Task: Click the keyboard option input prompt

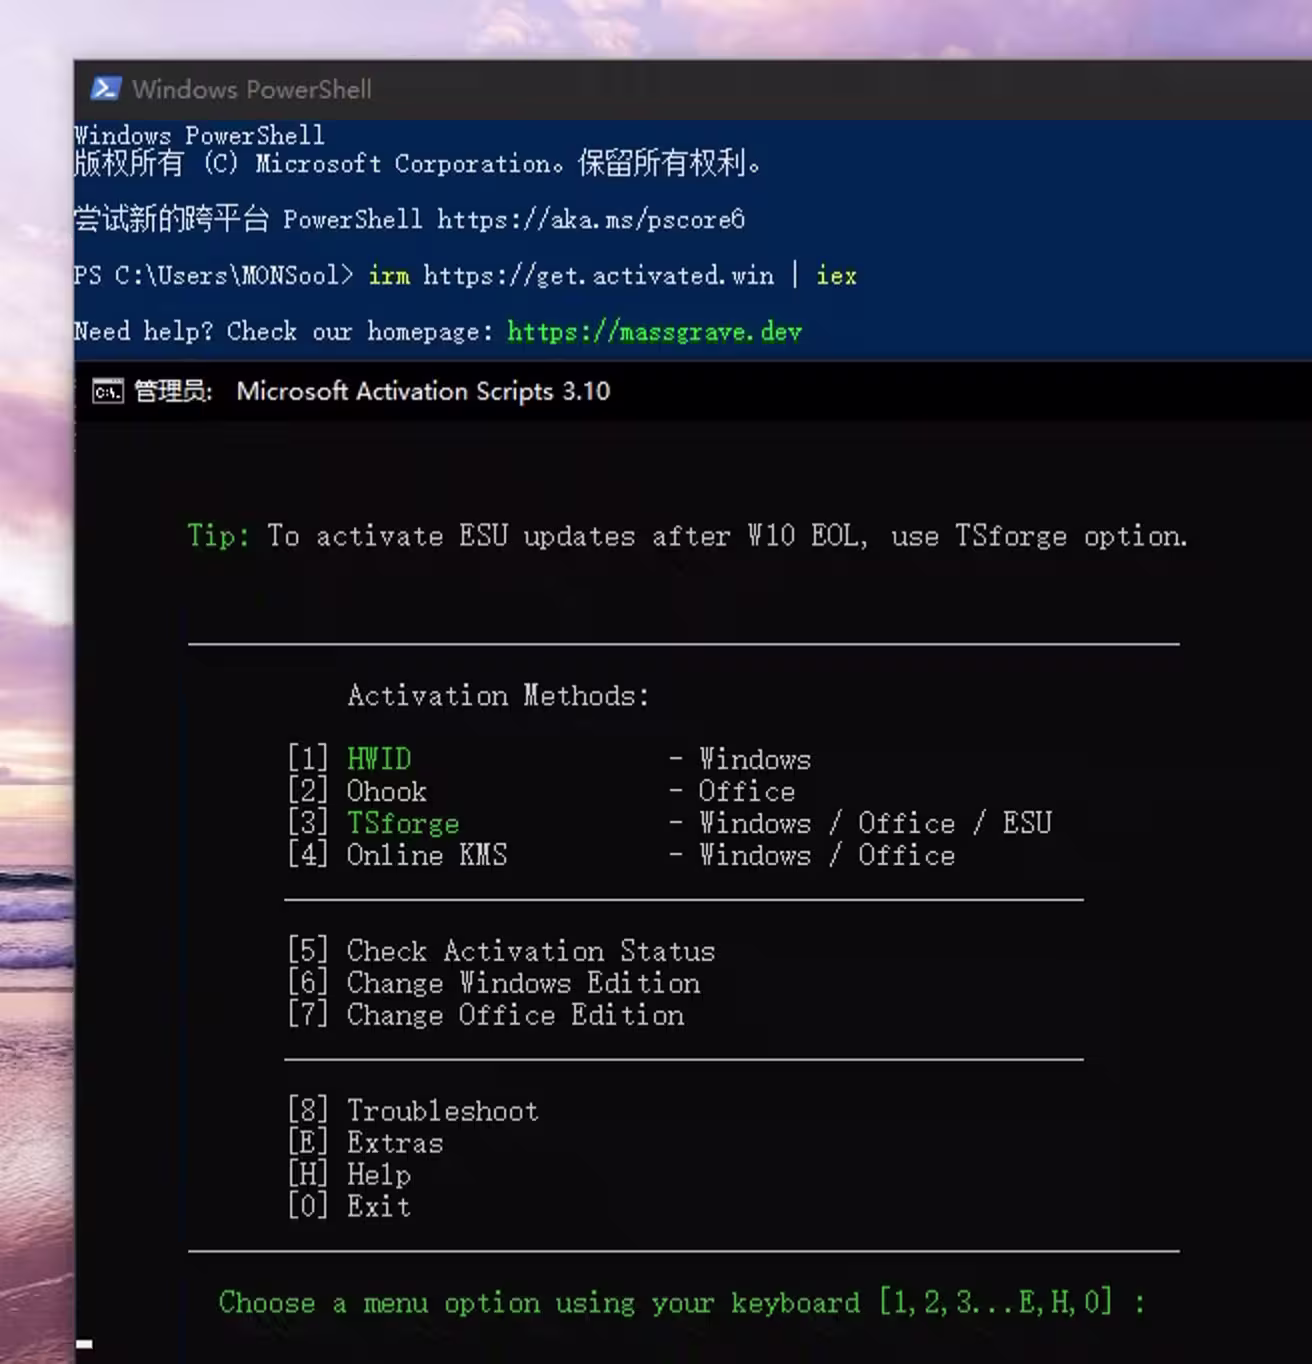Action: pos(680,1303)
